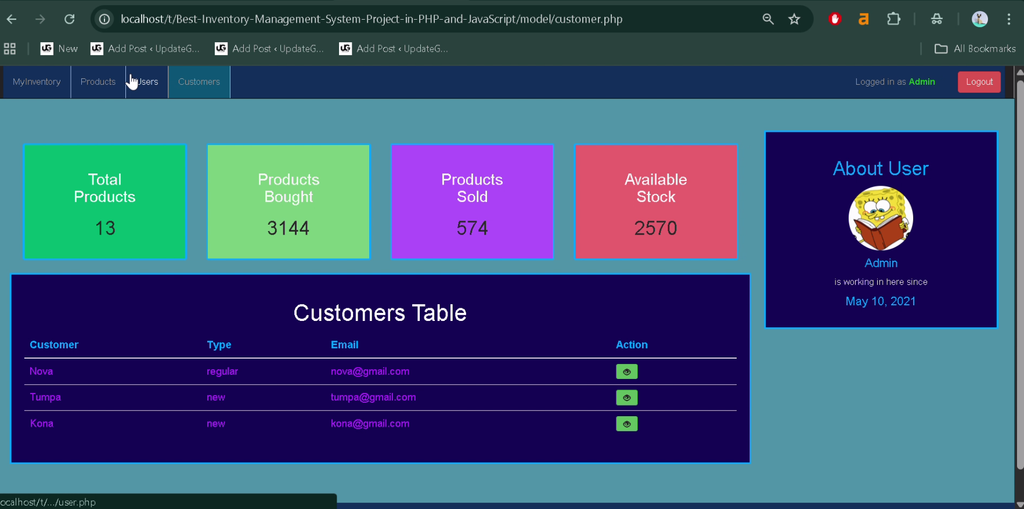
Task: Open the MyInventory nav tab
Action: pyautogui.click(x=37, y=82)
